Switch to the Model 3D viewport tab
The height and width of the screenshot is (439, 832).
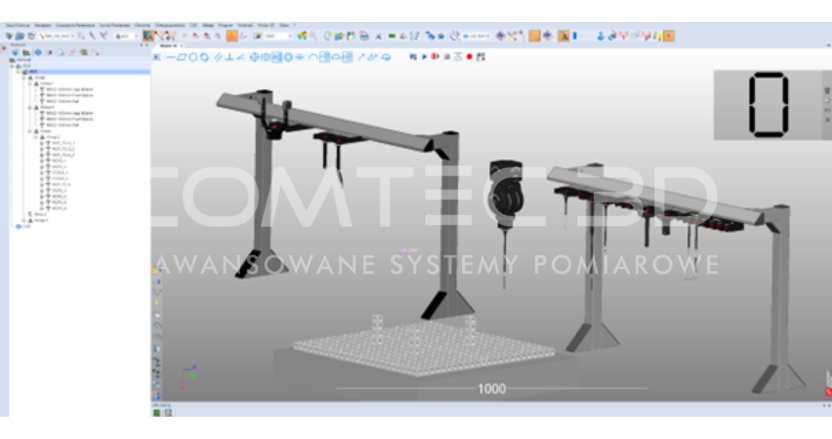click(x=165, y=46)
